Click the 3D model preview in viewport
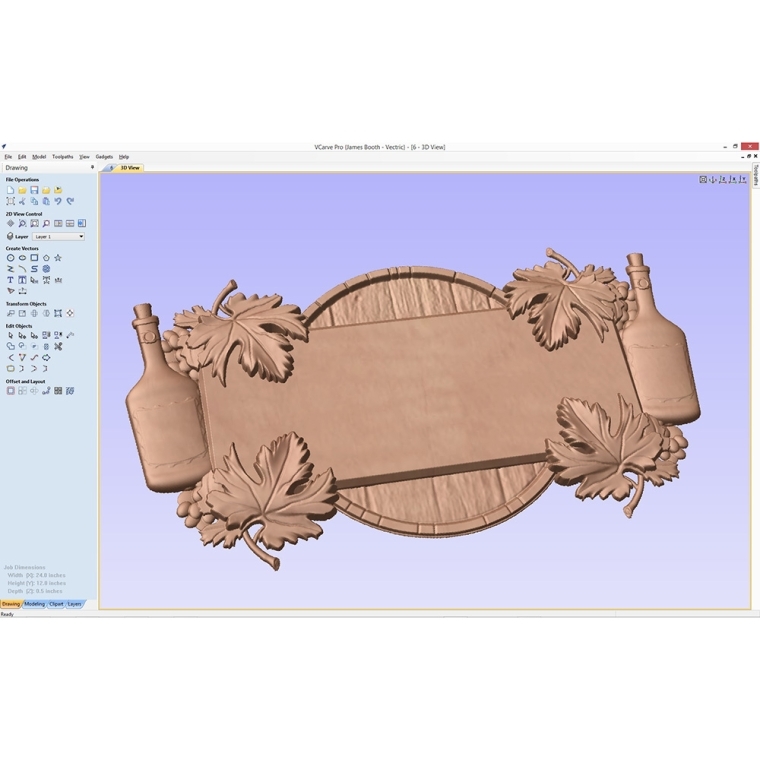 coord(413,409)
